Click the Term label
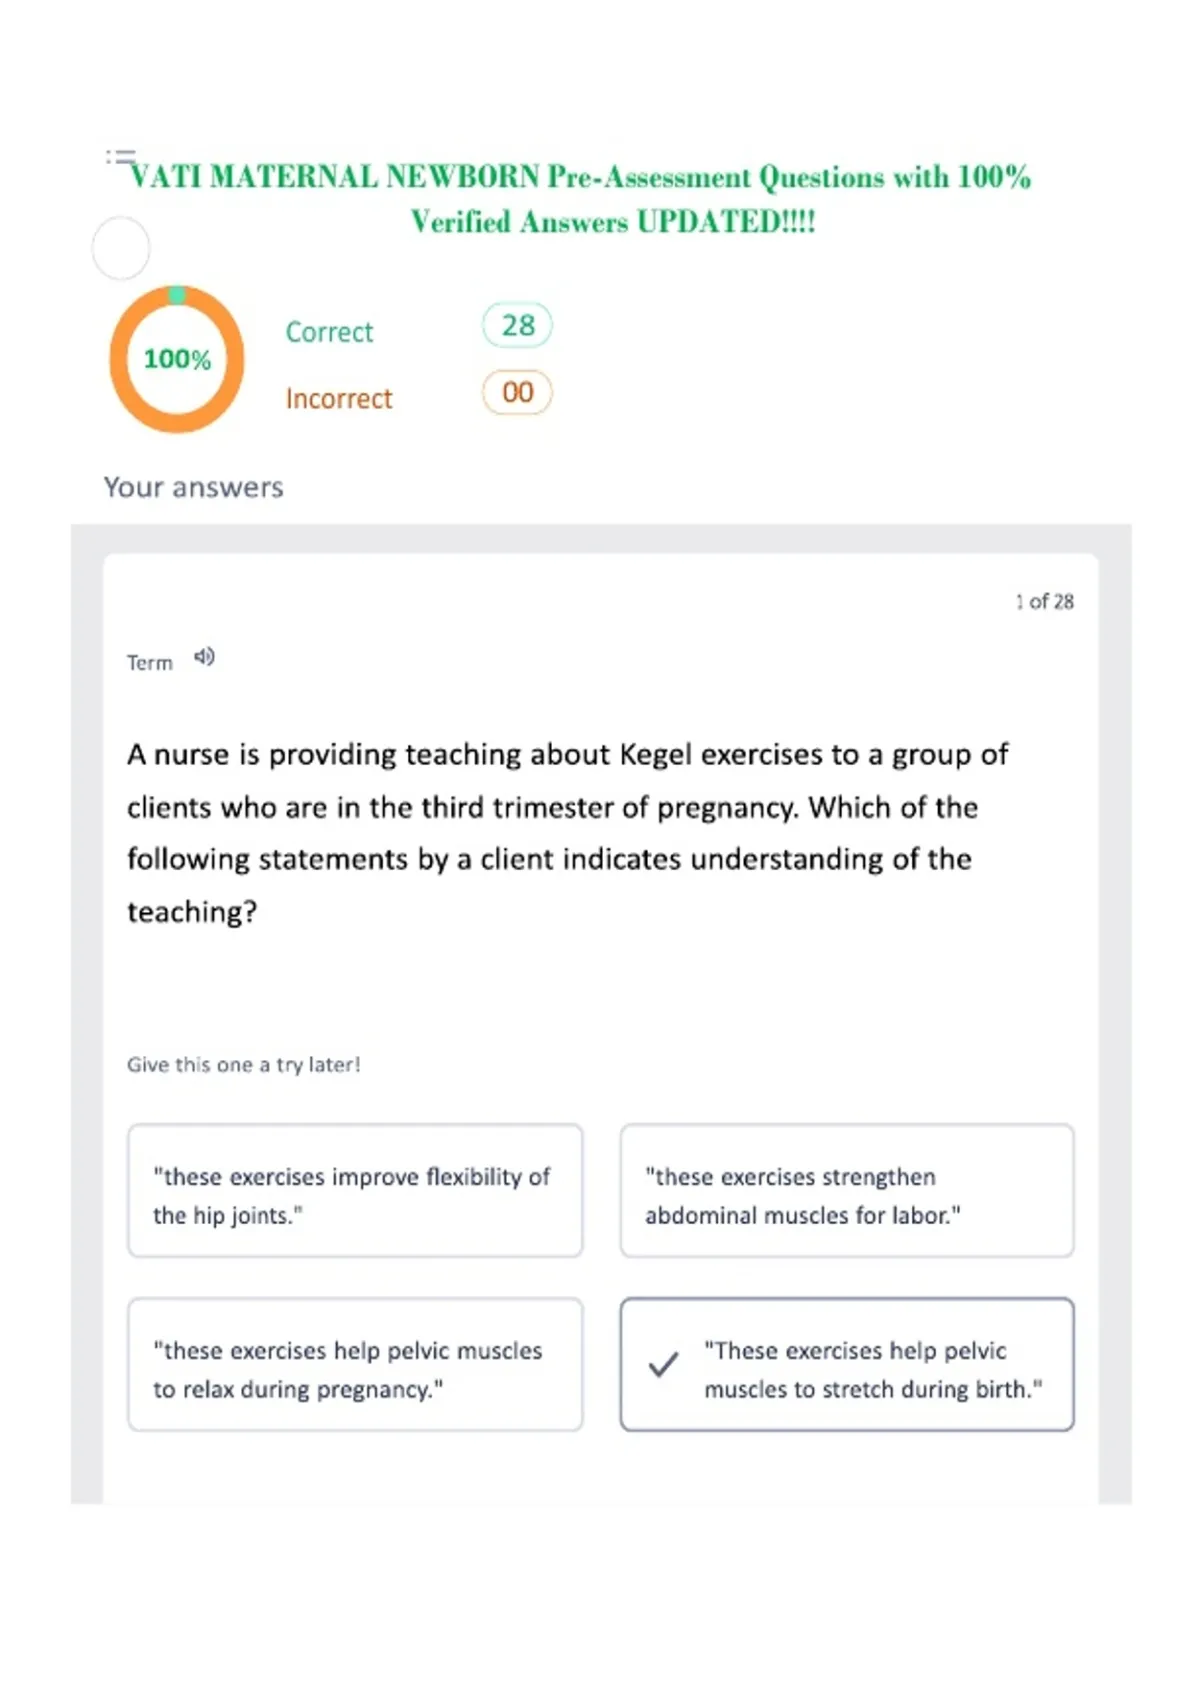1200x1700 pixels. pyautogui.click(x=150, y=662)
